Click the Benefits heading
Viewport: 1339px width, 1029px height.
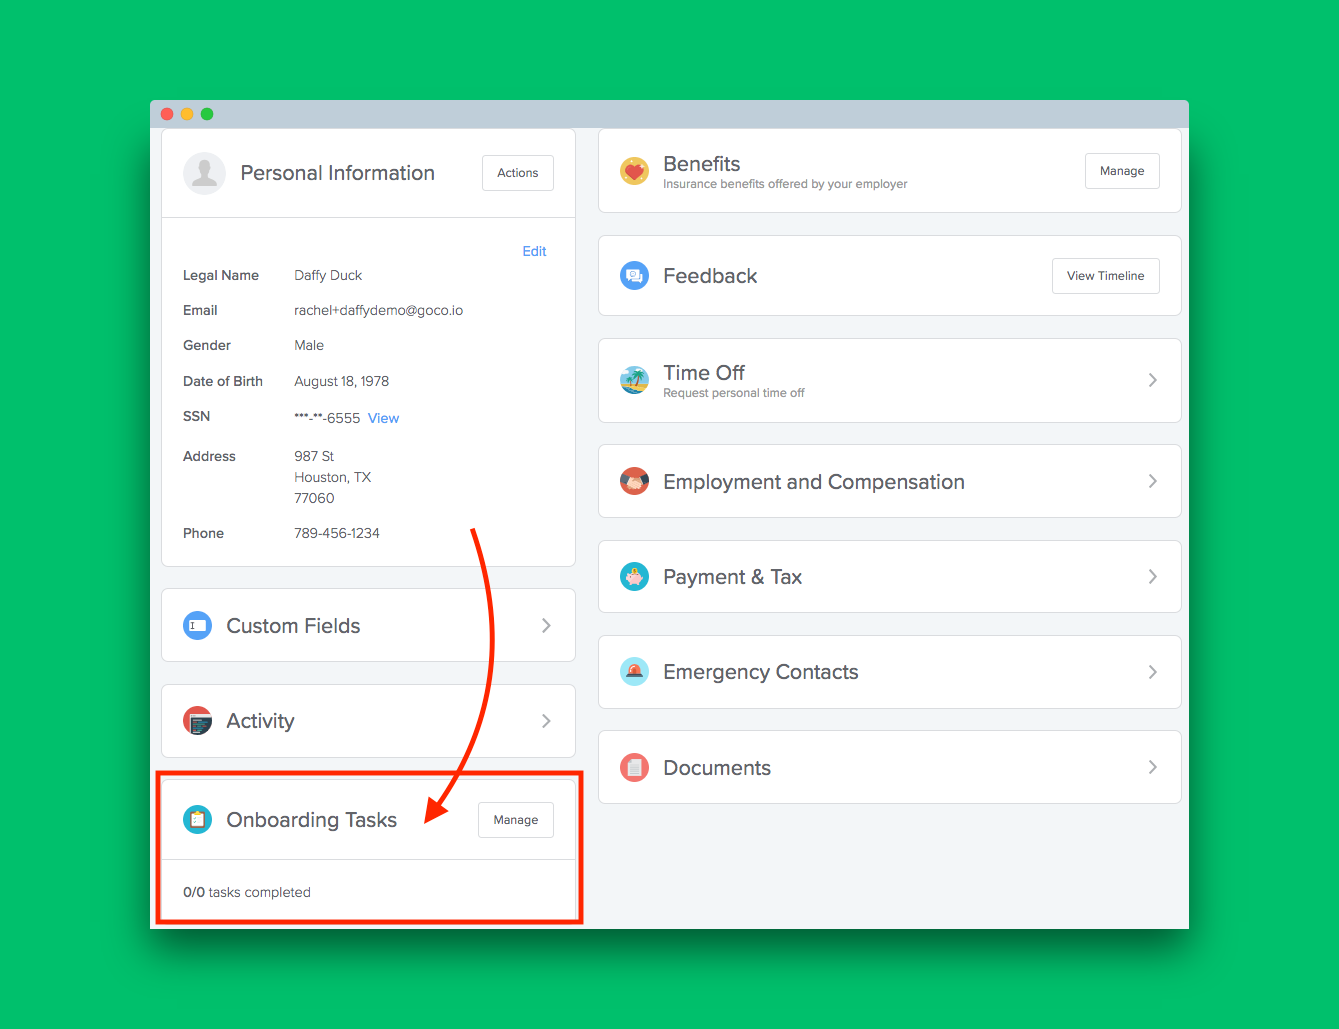[702, 164]
